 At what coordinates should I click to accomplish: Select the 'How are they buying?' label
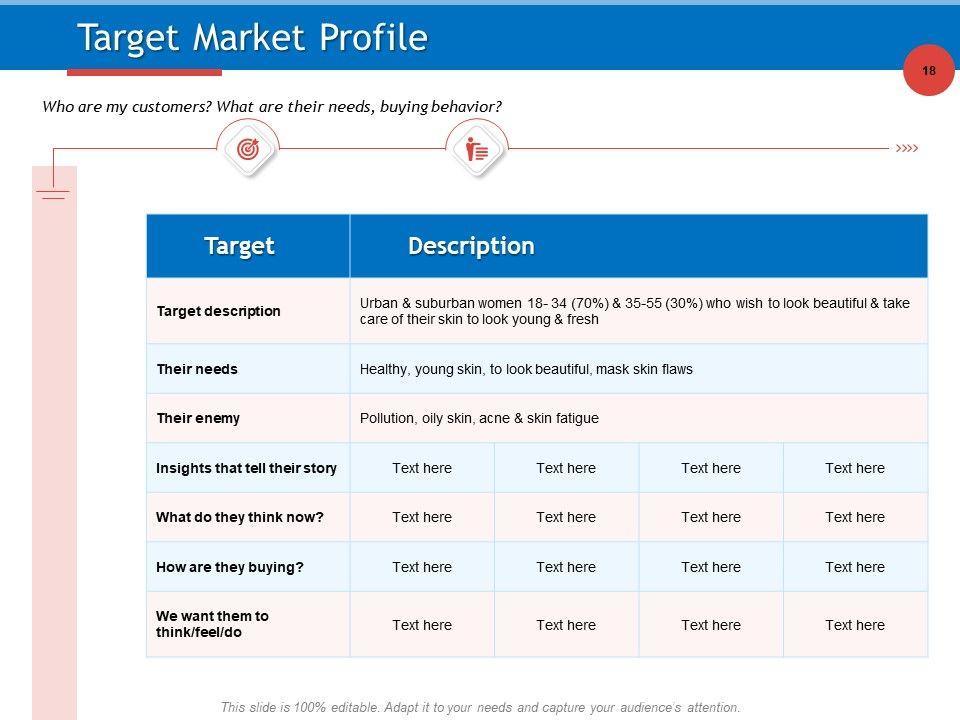pyautogui.click(x=230, y=567)
